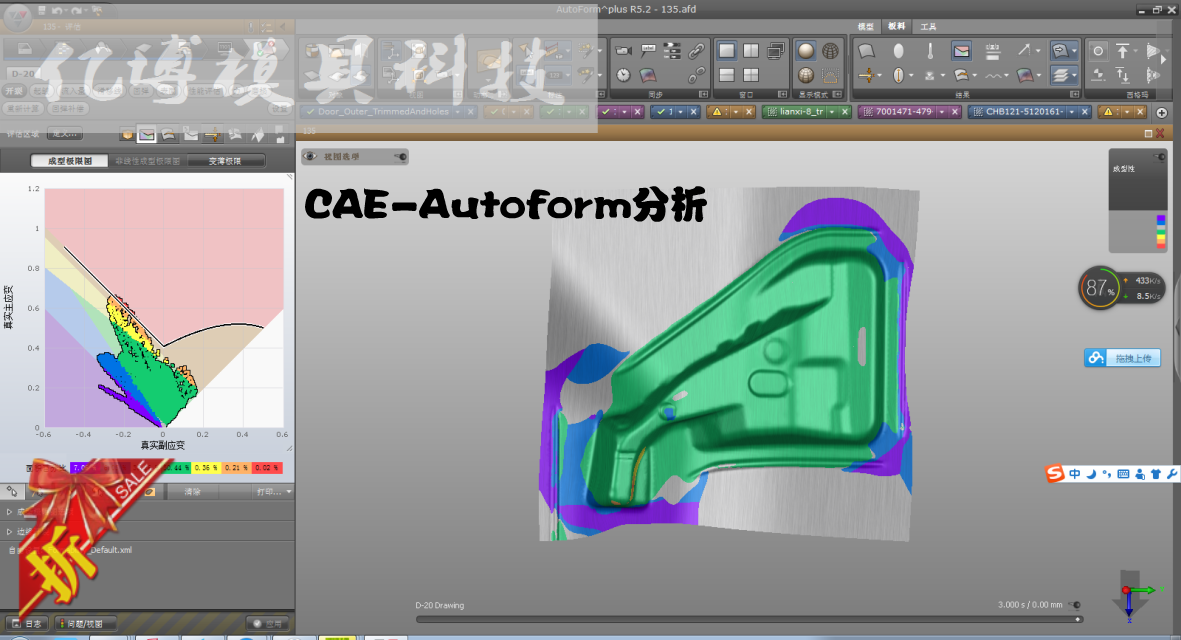Screen dimensions: 1181x640
Task: Select the 非线性成型极限图 option
Action: click(147, 160)
